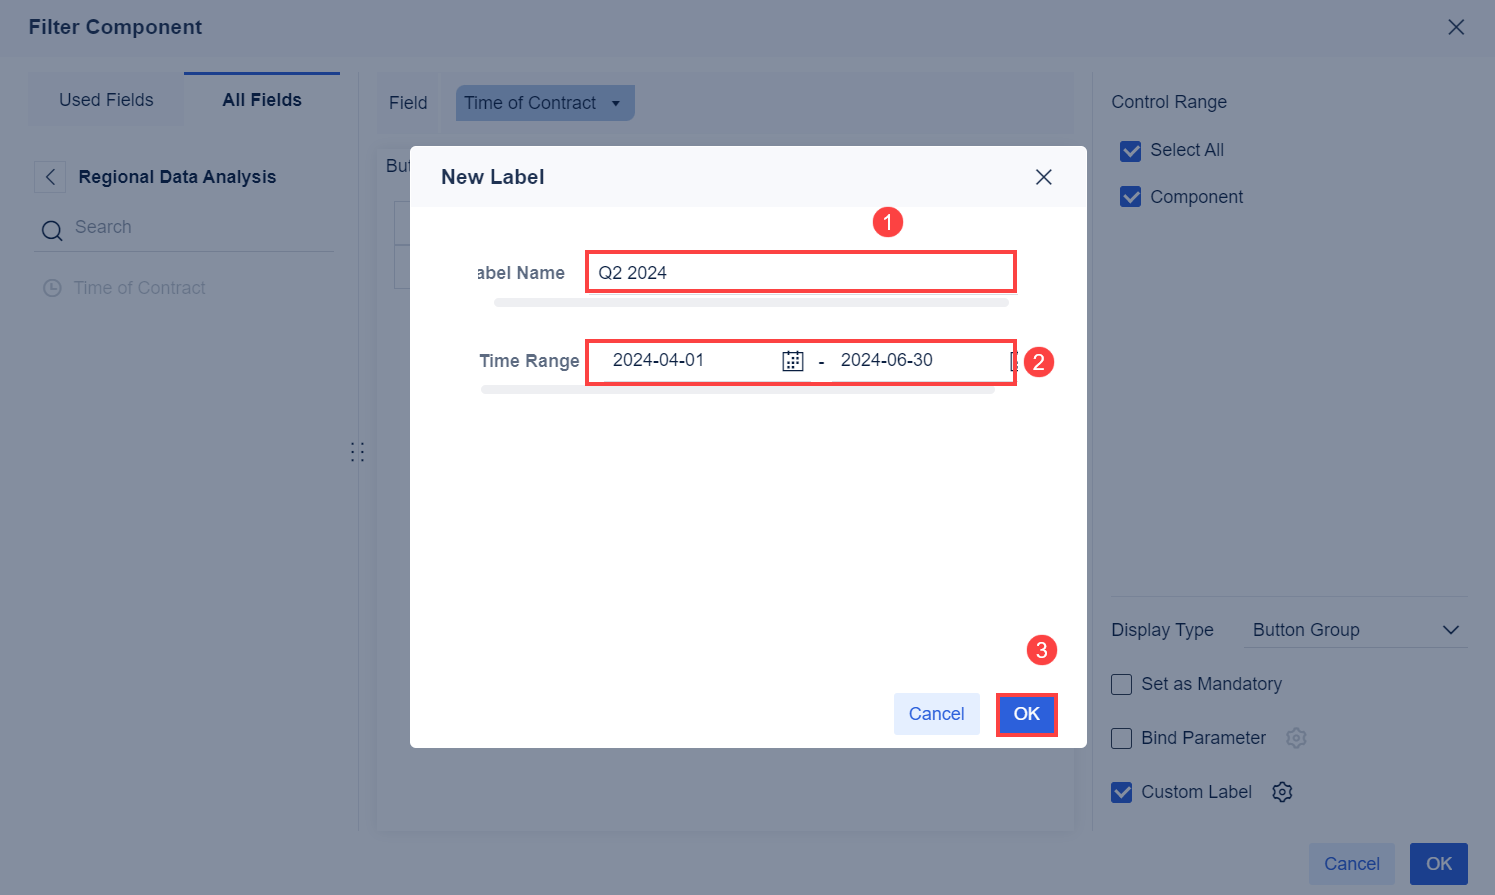
Task: Open the Time of Contract field dropdown
Action: pyautogui.click(x=544, y=102)
